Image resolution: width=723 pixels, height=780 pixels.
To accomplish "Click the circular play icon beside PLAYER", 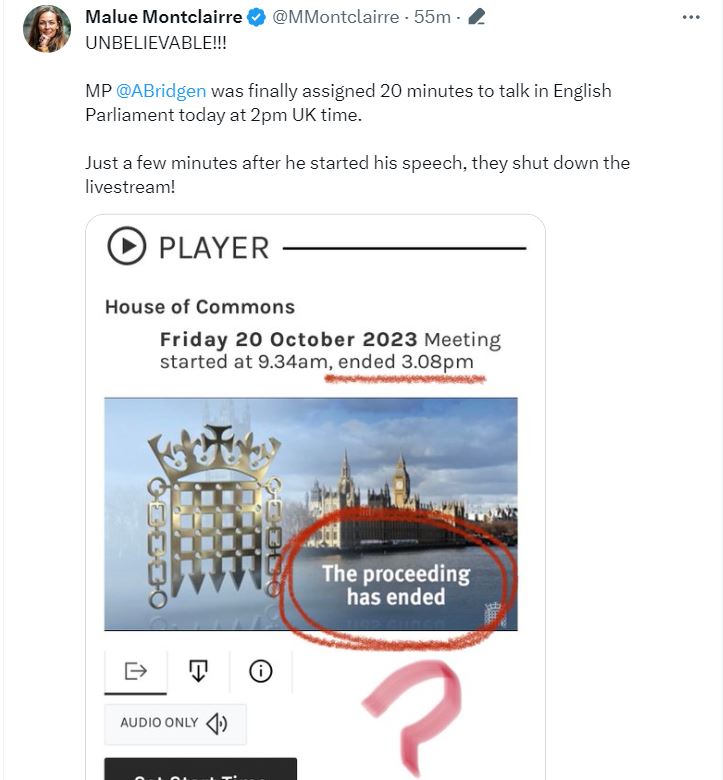I will [126, 246].
